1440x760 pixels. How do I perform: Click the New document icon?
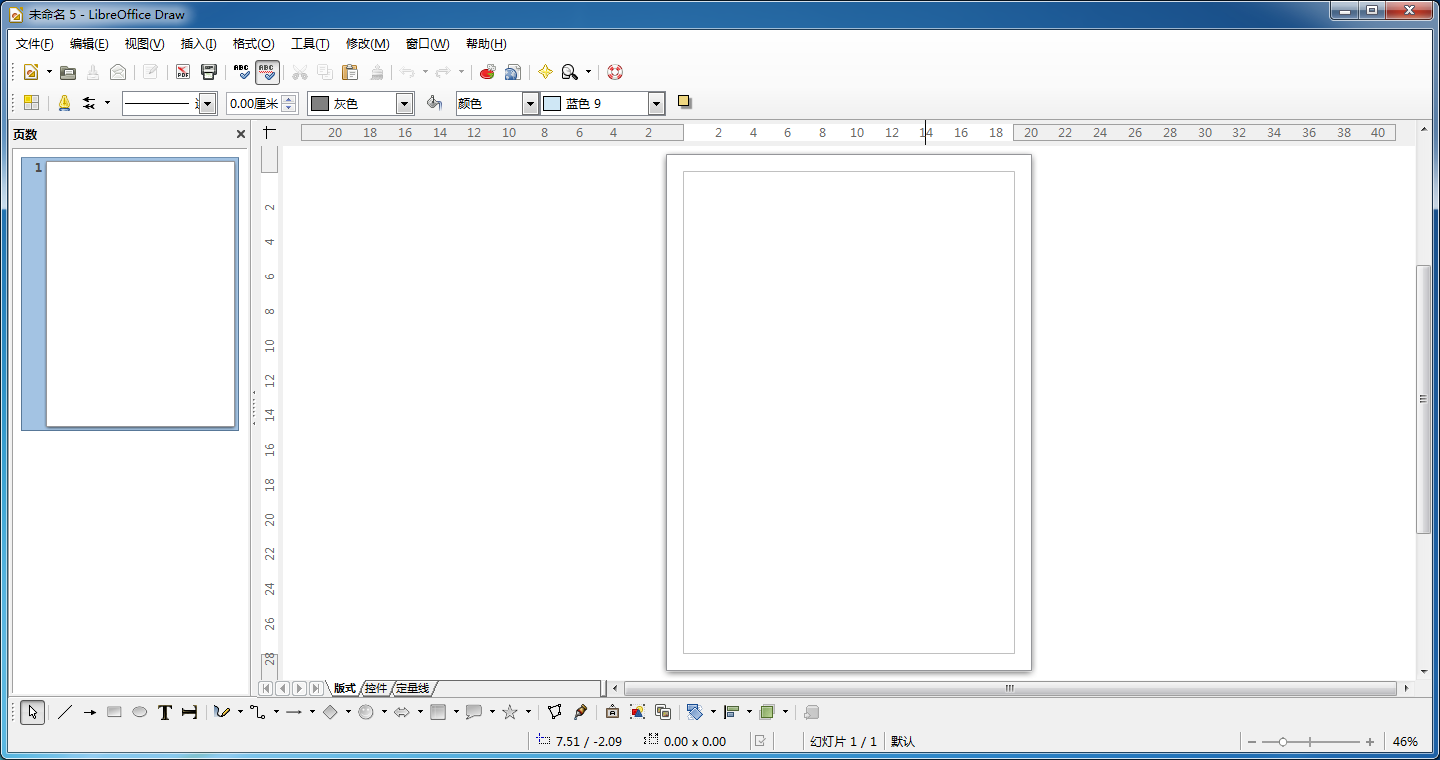[31, 72]
